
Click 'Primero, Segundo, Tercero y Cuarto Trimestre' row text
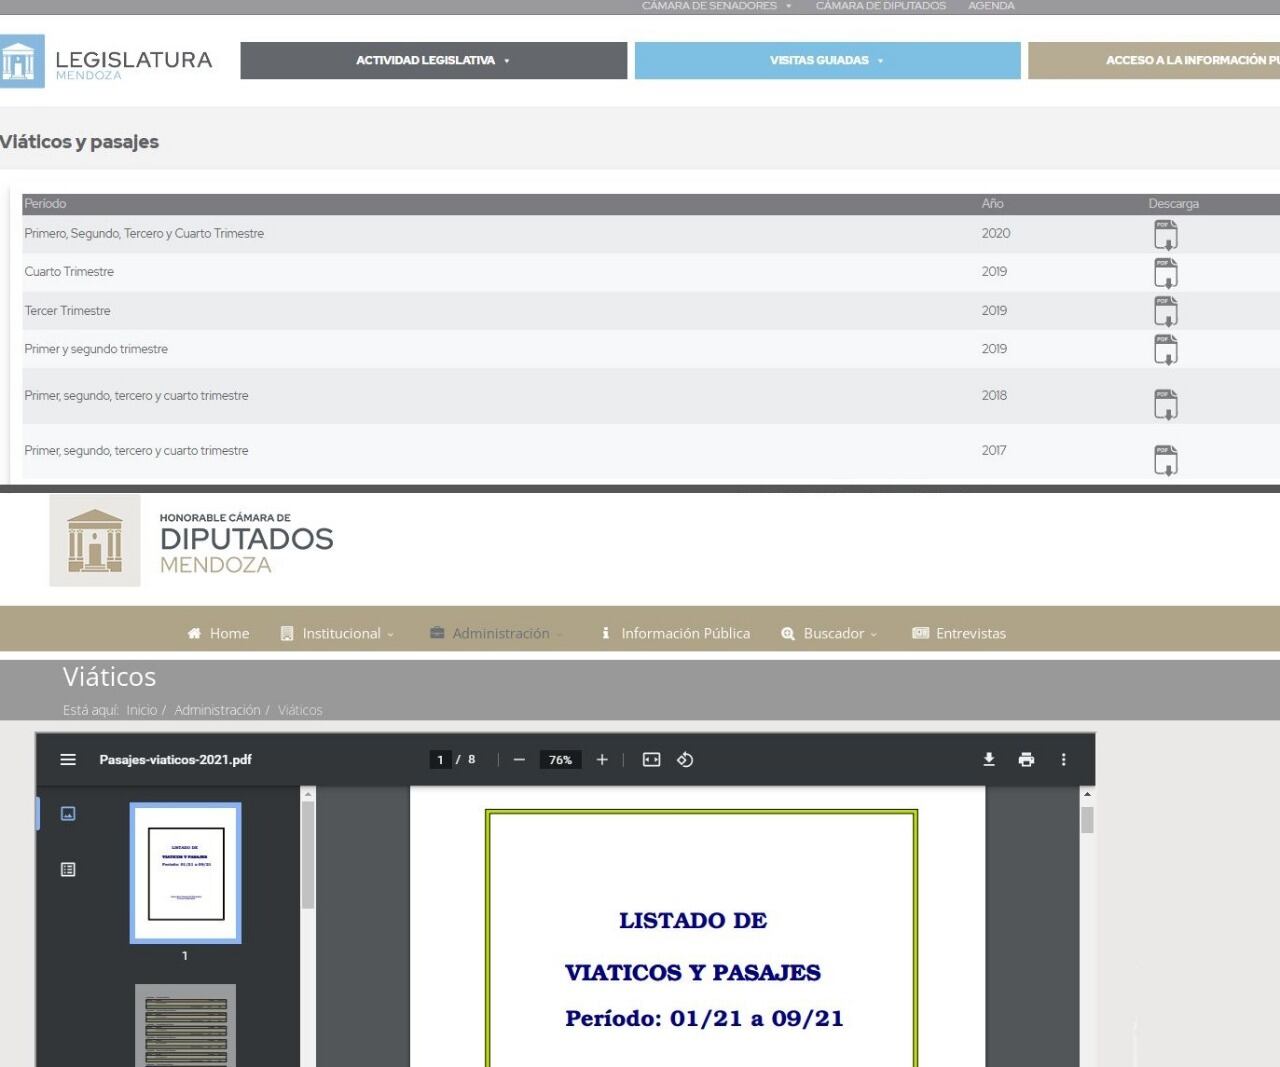coord(144,234)
